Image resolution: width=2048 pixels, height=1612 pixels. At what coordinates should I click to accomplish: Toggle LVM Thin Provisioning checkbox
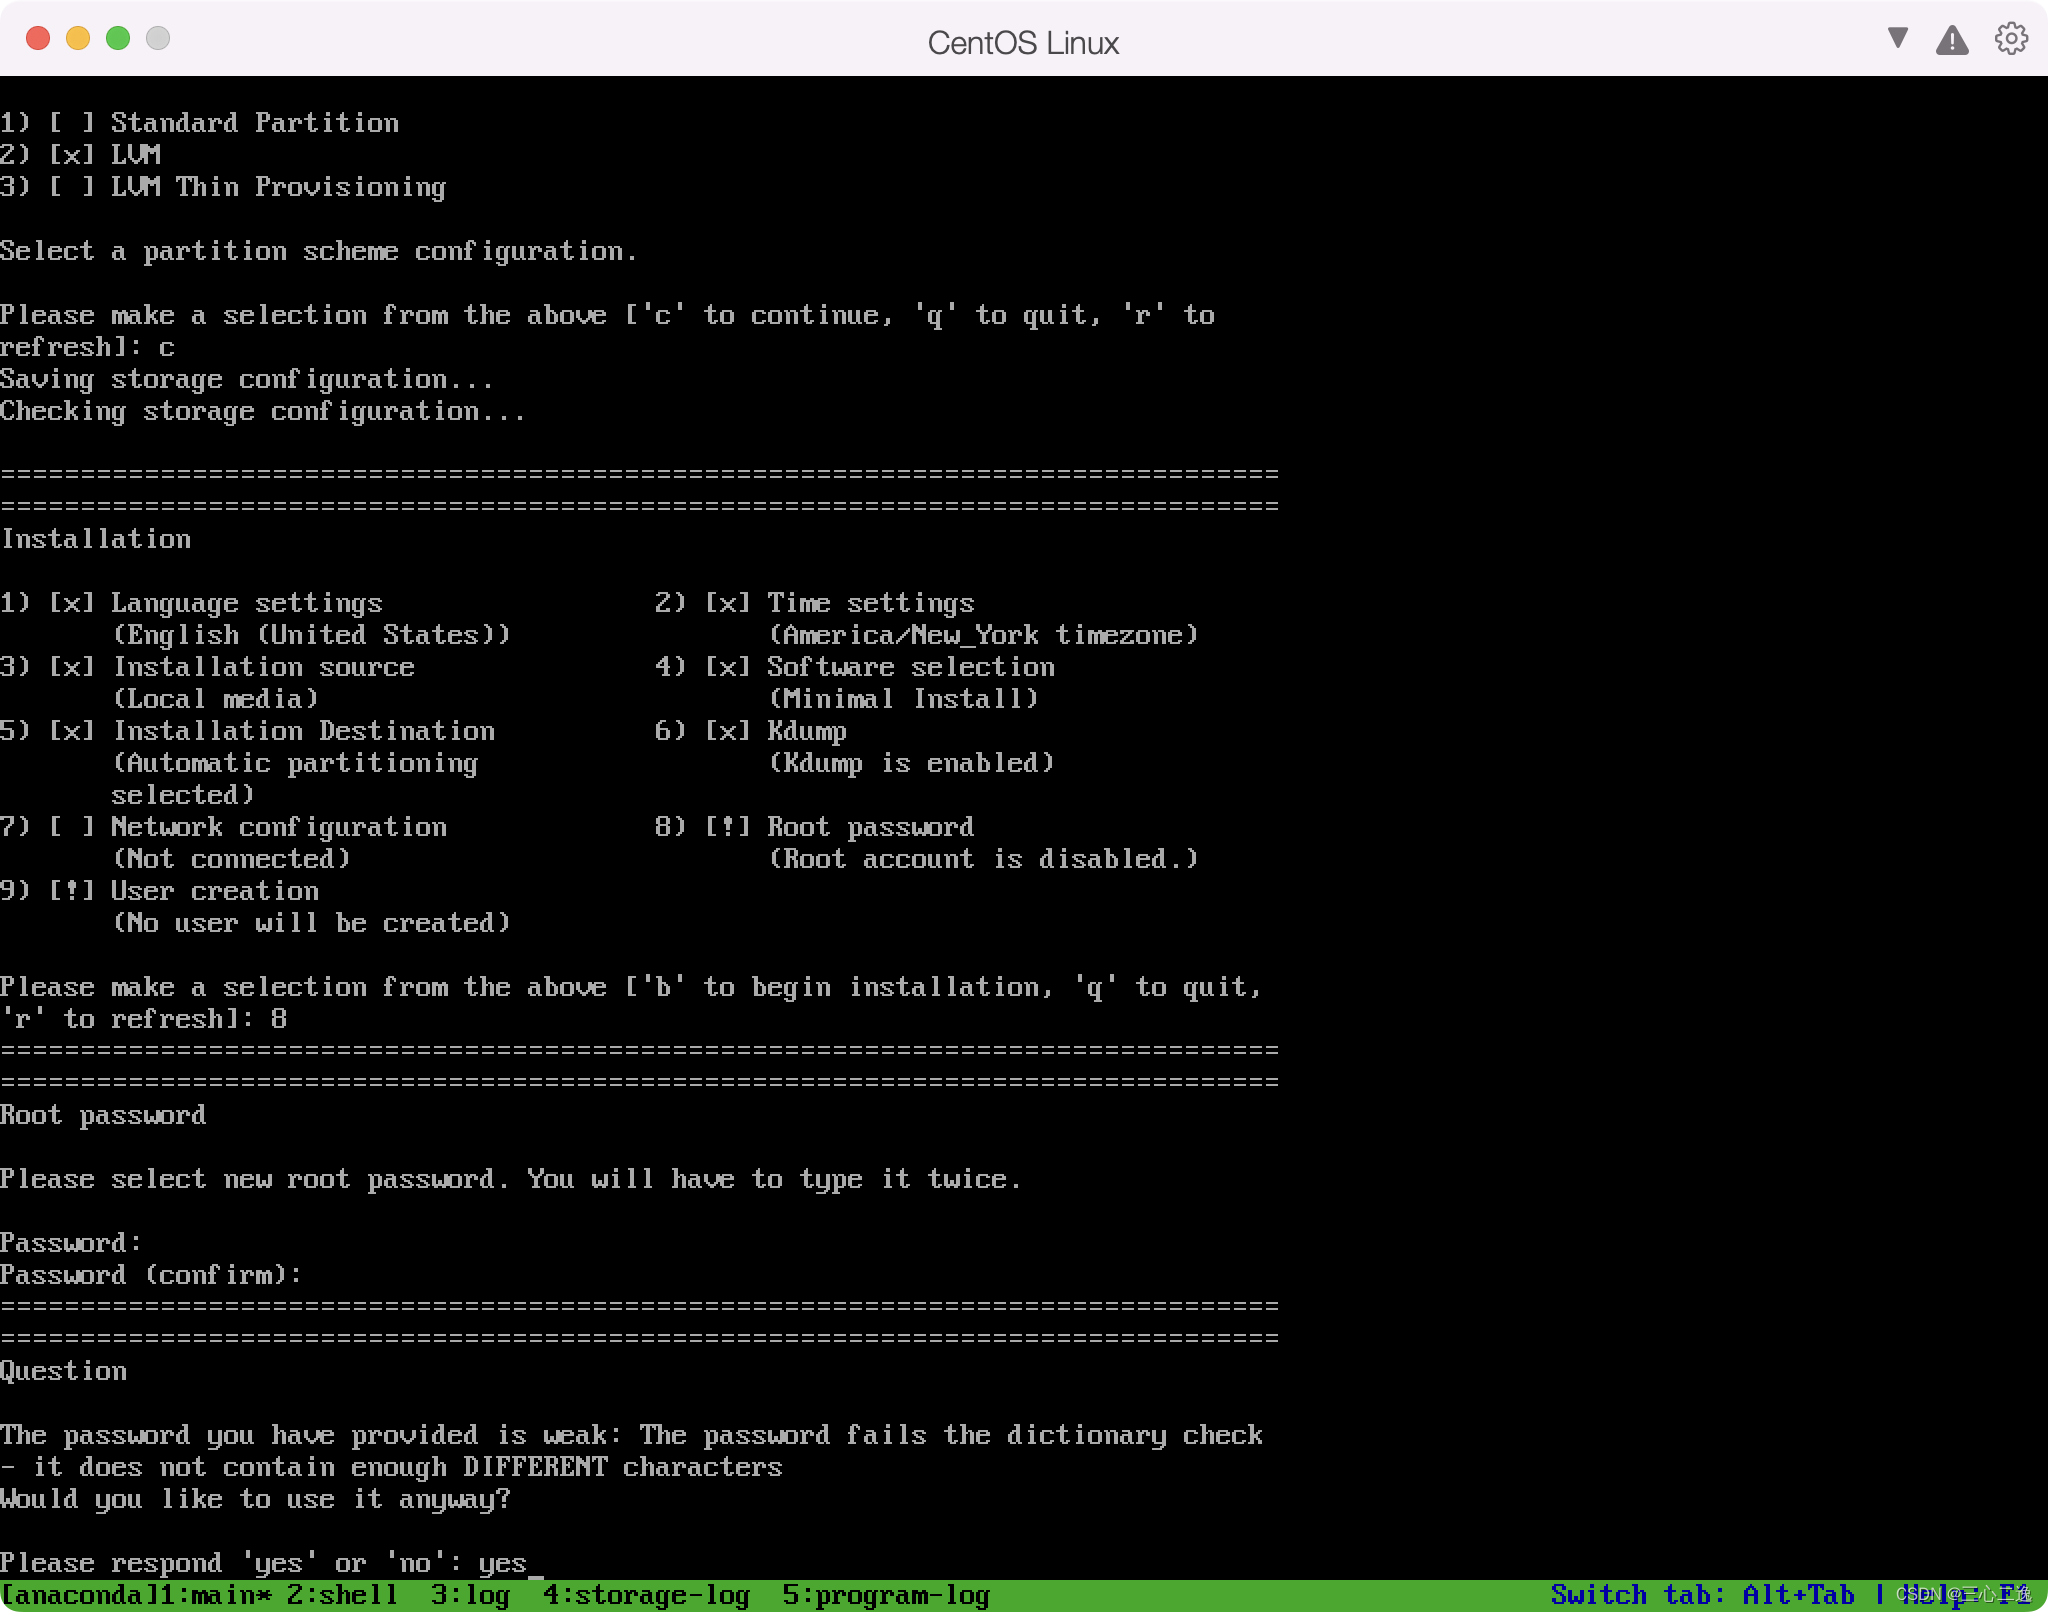point(72,187)
